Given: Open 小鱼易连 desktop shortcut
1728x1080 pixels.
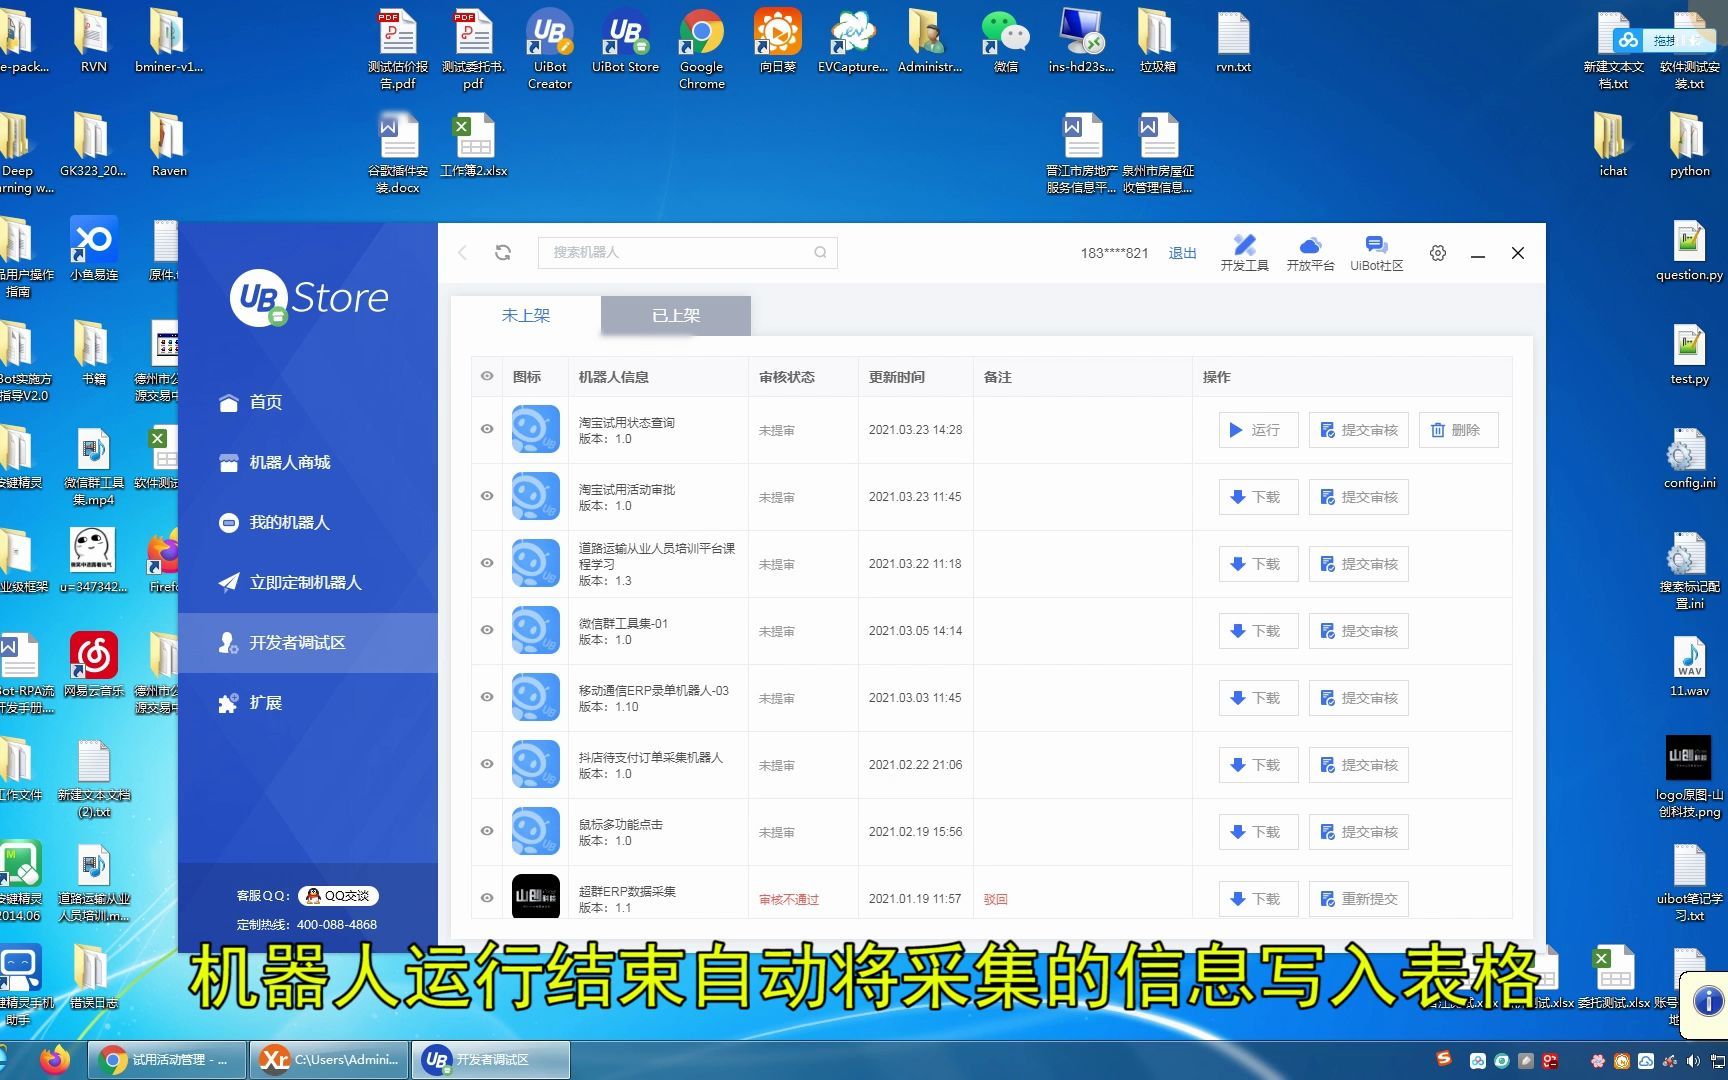Looking at the screenshot, I should [x=94, y=248].
